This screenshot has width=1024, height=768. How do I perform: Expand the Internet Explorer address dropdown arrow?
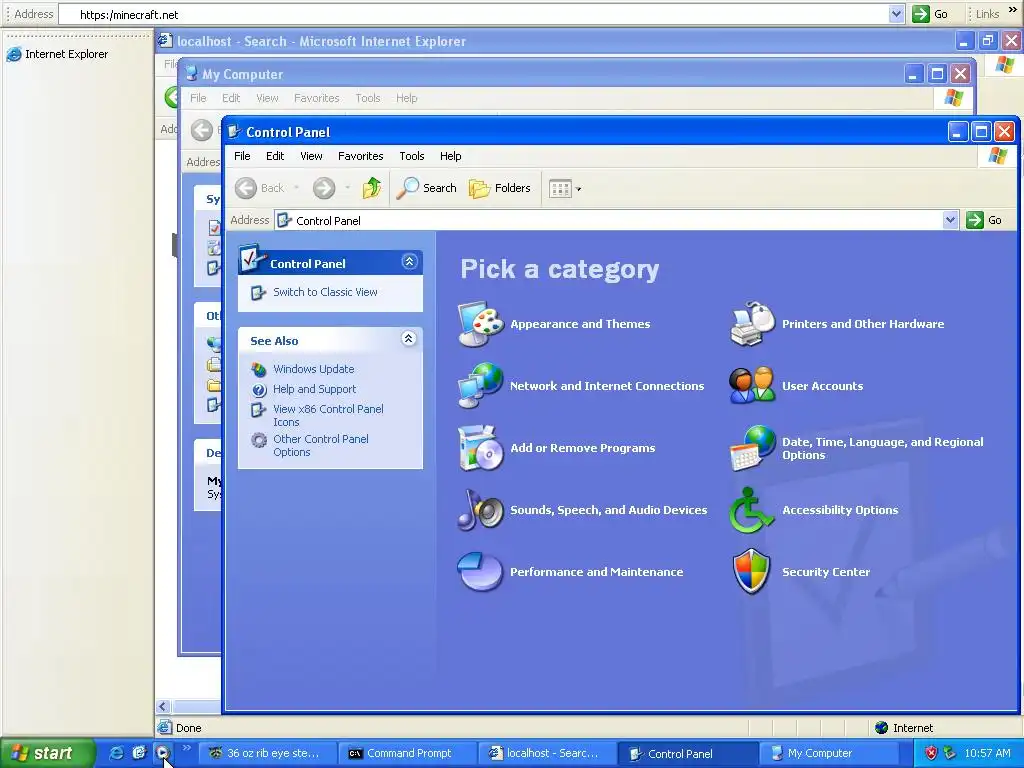(x=896, y=14)
